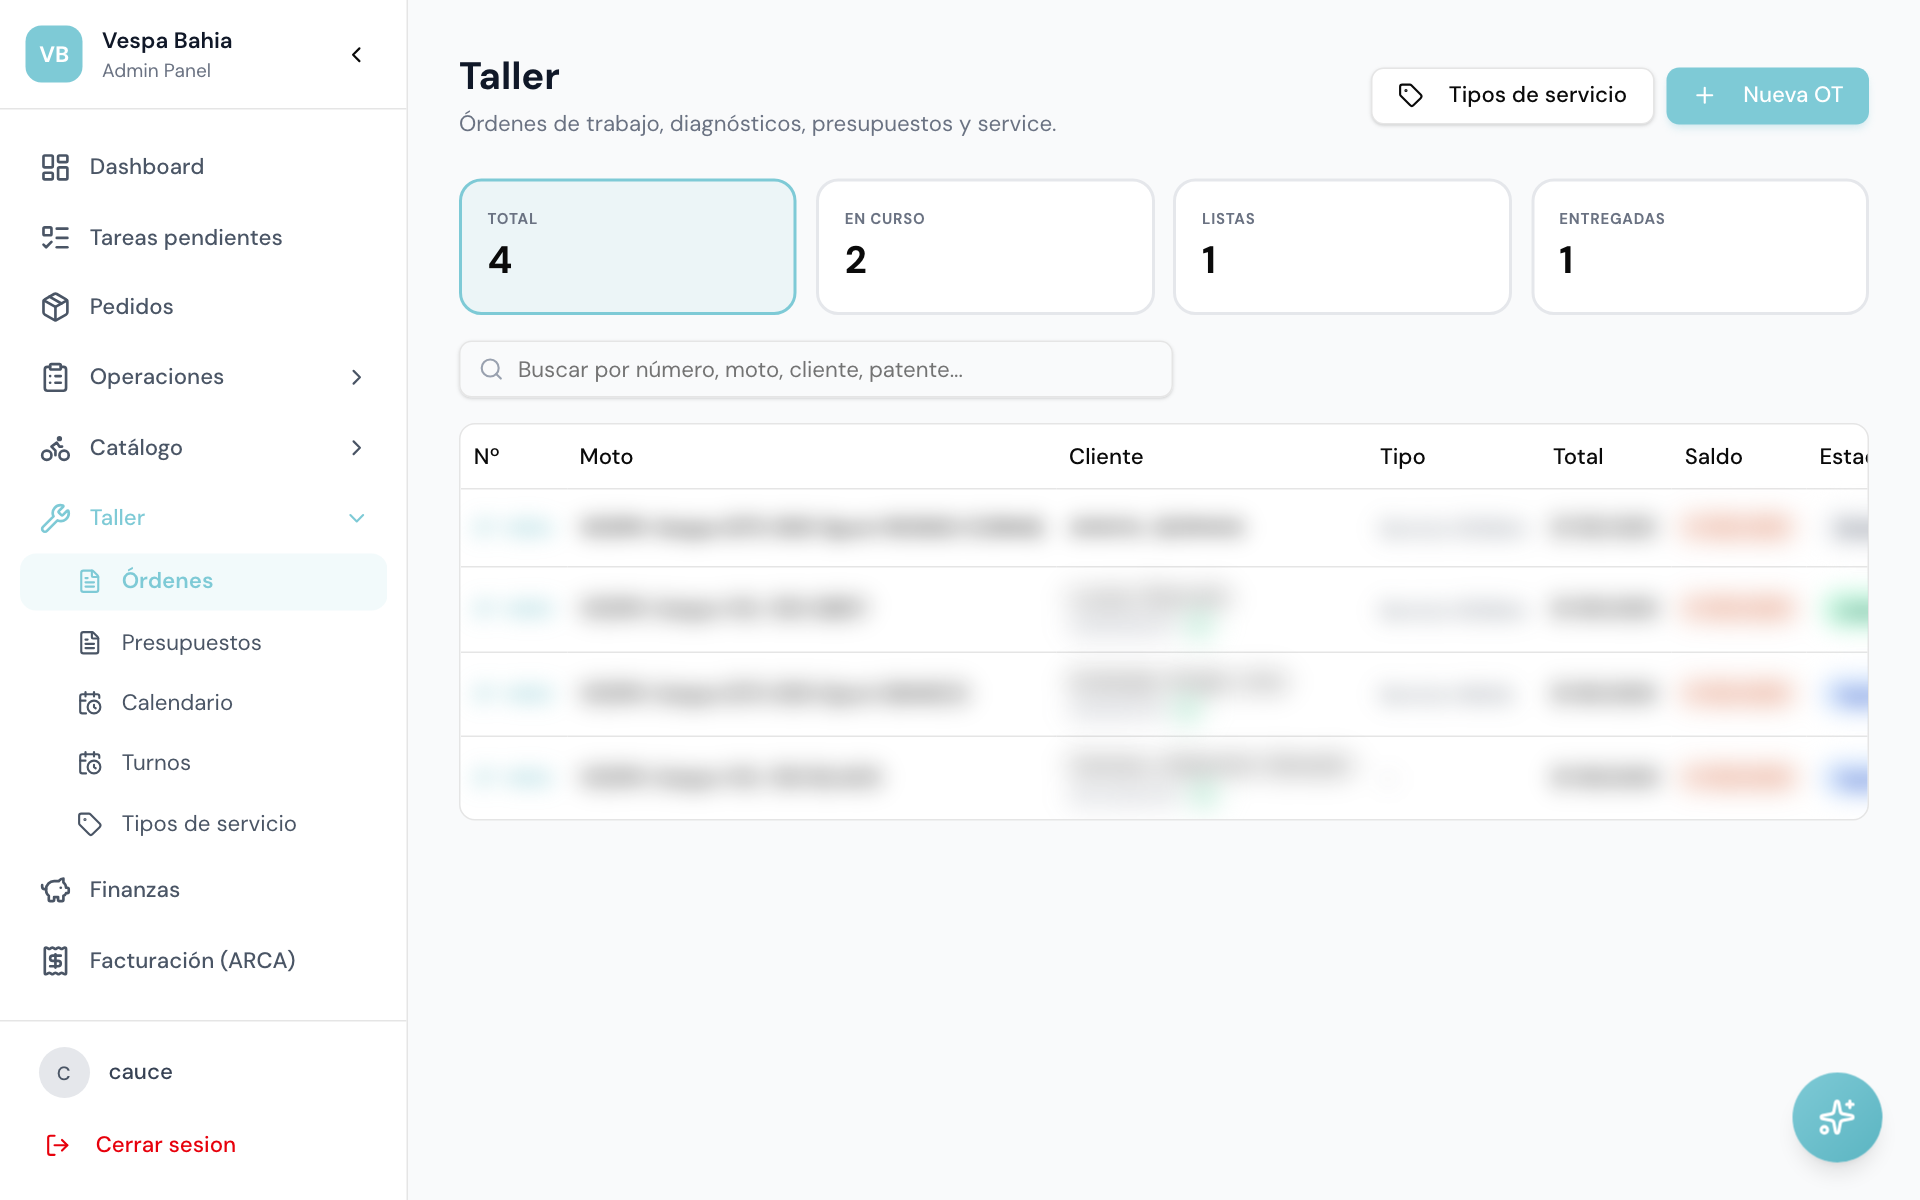Click the VB logo avatar
The image size is (1920, 1200).
click(54, 54)
